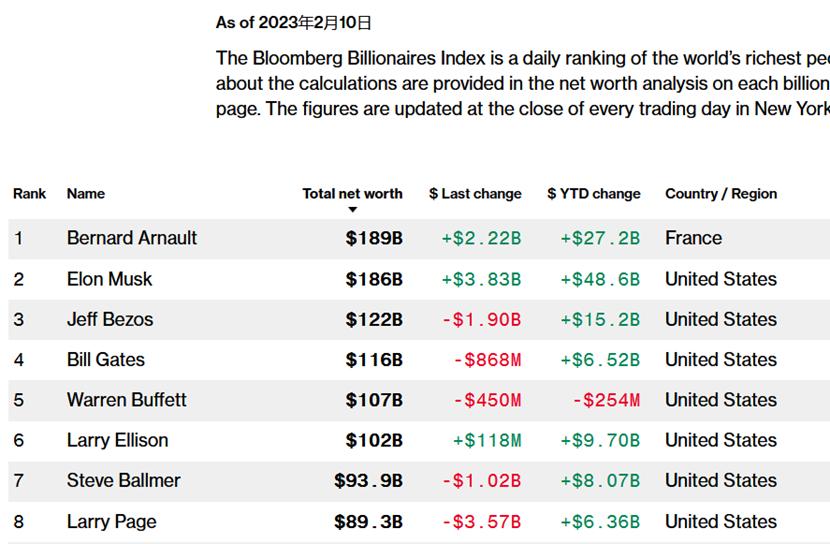Open Bill Gates's profile link
Screen dimensions: 830x544
coord(106,360)
